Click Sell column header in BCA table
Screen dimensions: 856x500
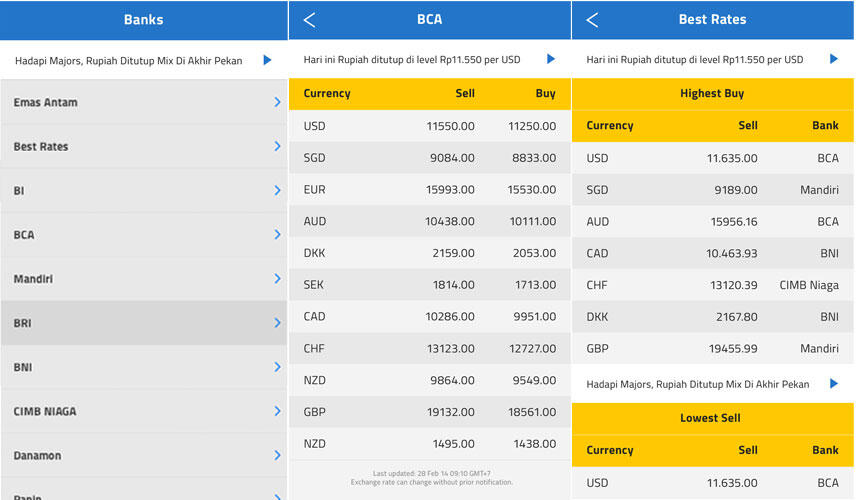[x=465, y=93]
